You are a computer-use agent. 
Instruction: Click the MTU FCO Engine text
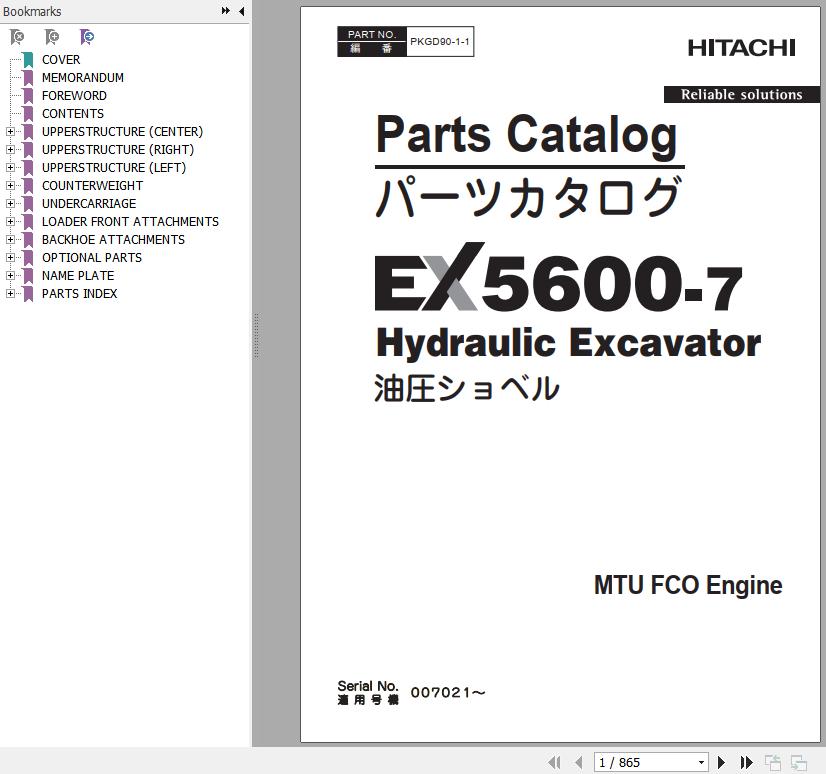click(x=688, y=585)
